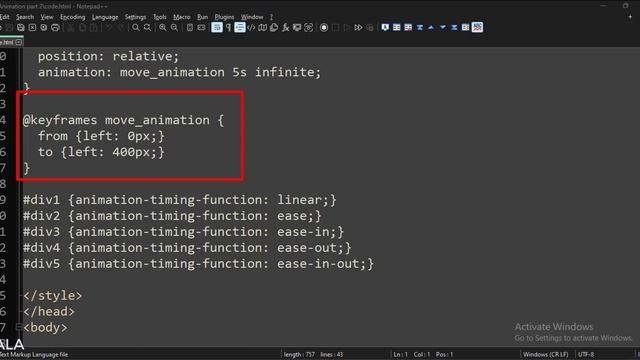640x360 pixels.
Task: Open the Run menu
Action: click(202, 17)
